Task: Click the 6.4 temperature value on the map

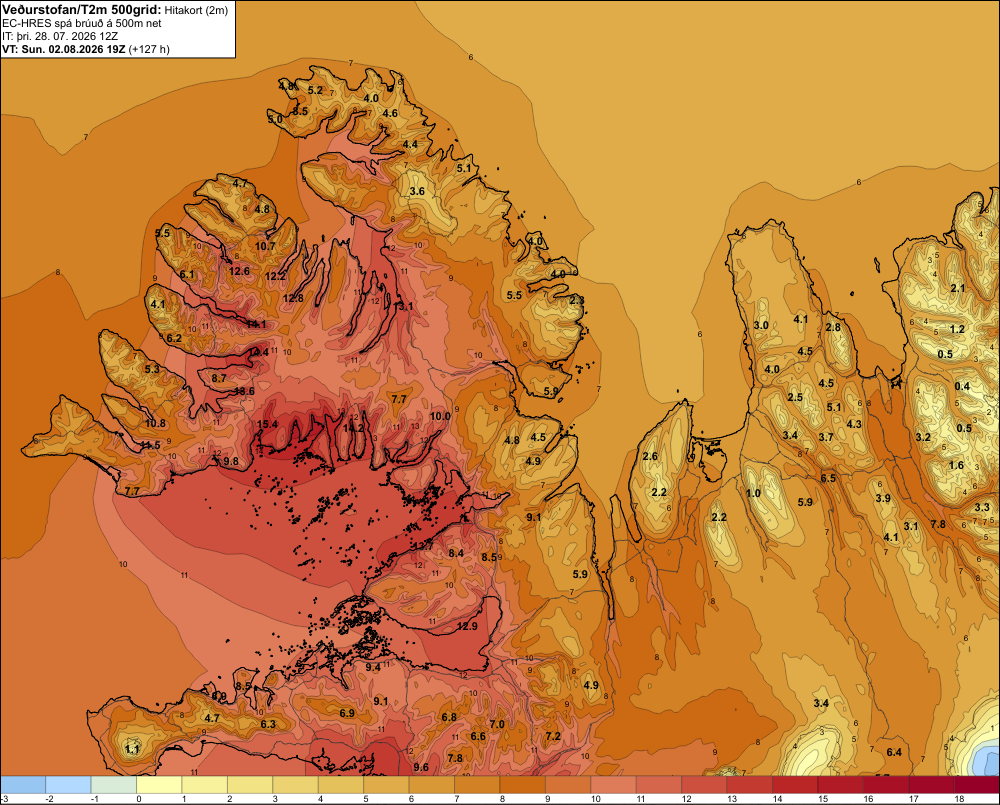Action: tap(894, 752)
